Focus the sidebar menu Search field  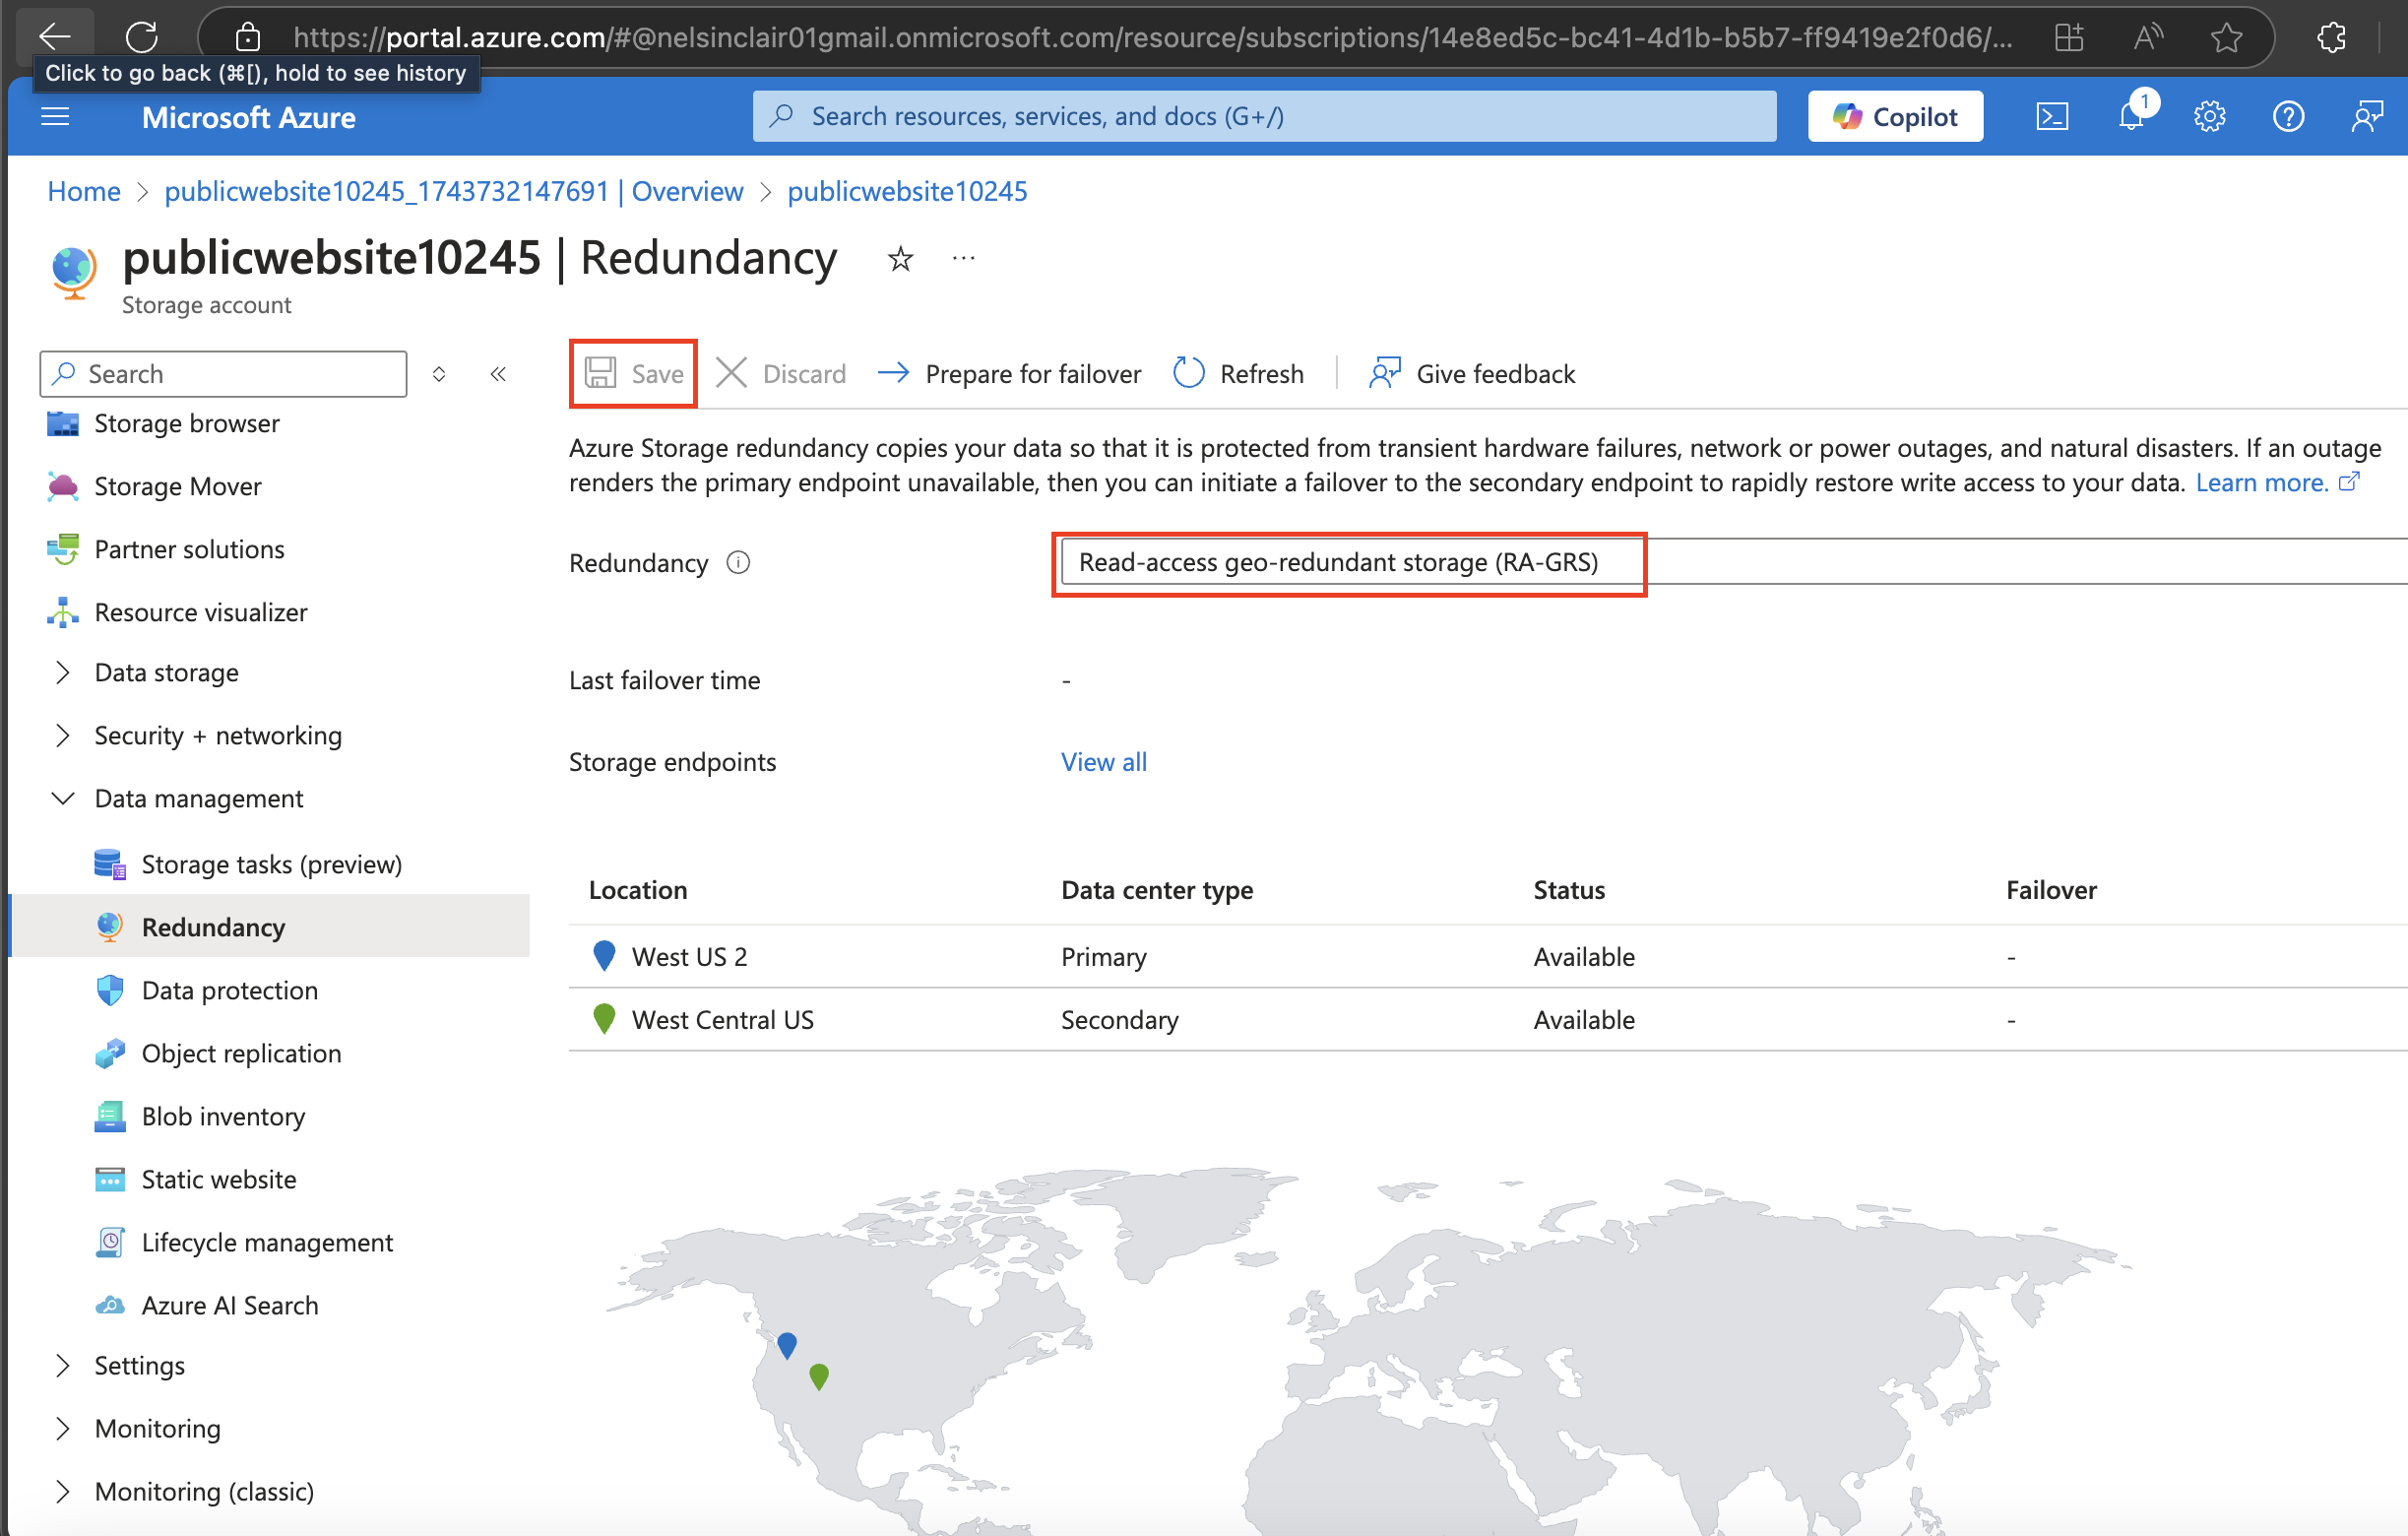pos(224,374)
